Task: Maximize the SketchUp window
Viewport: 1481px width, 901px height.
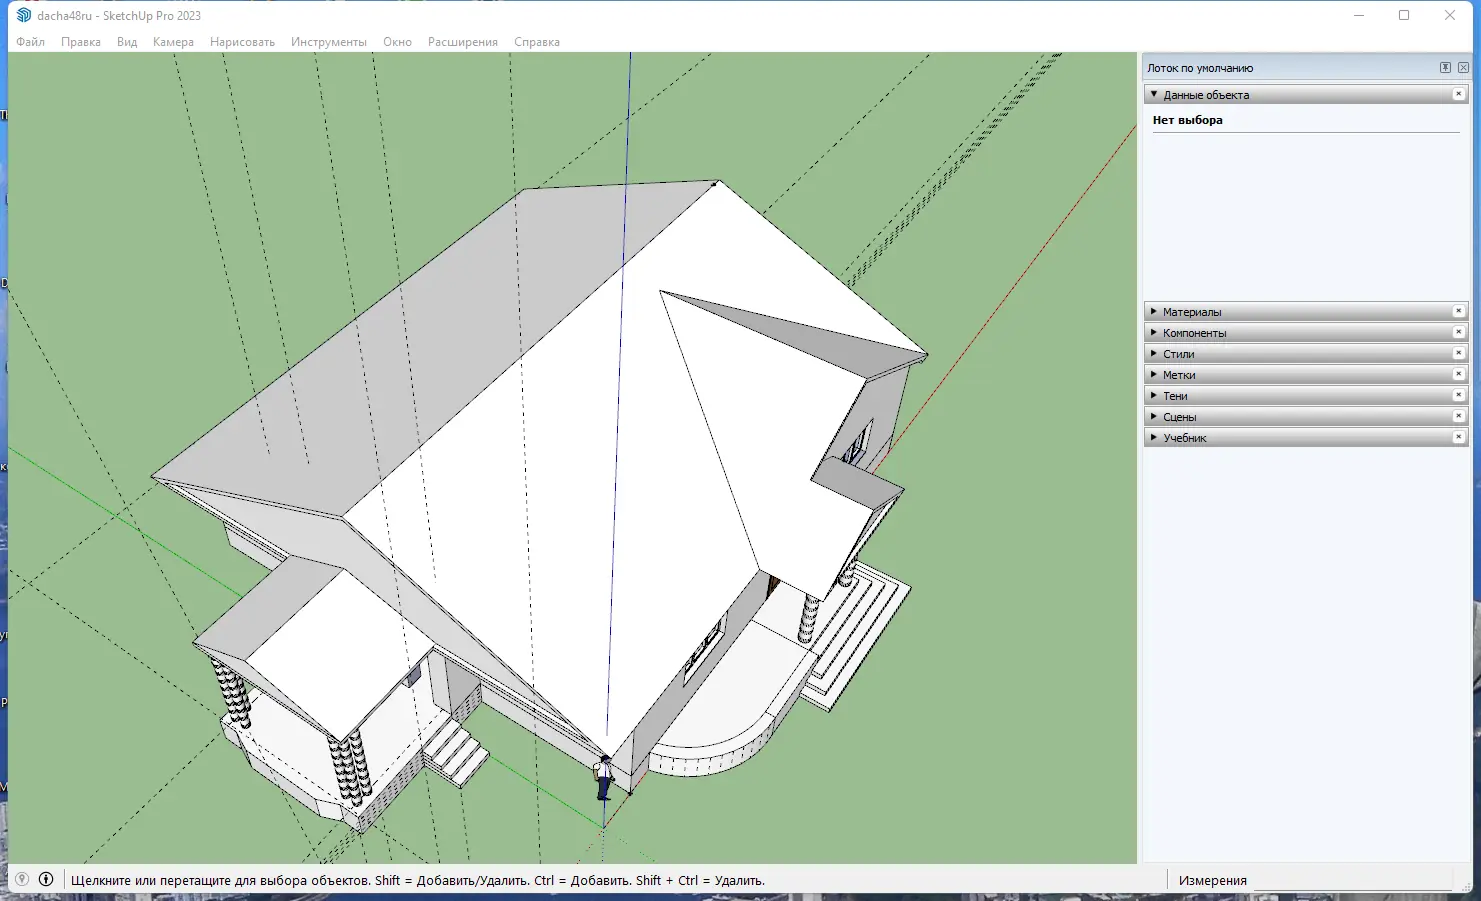Action: pyautogui.click(x=1404, y=15)
